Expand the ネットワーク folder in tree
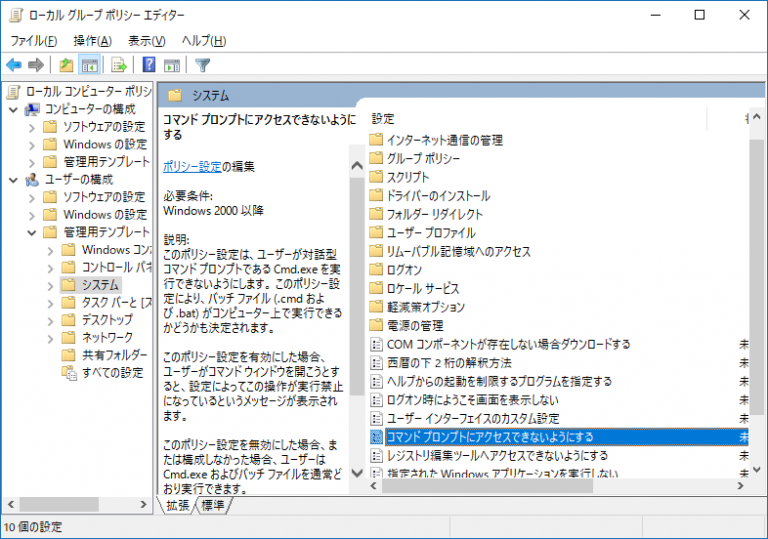 click(49, 338)
